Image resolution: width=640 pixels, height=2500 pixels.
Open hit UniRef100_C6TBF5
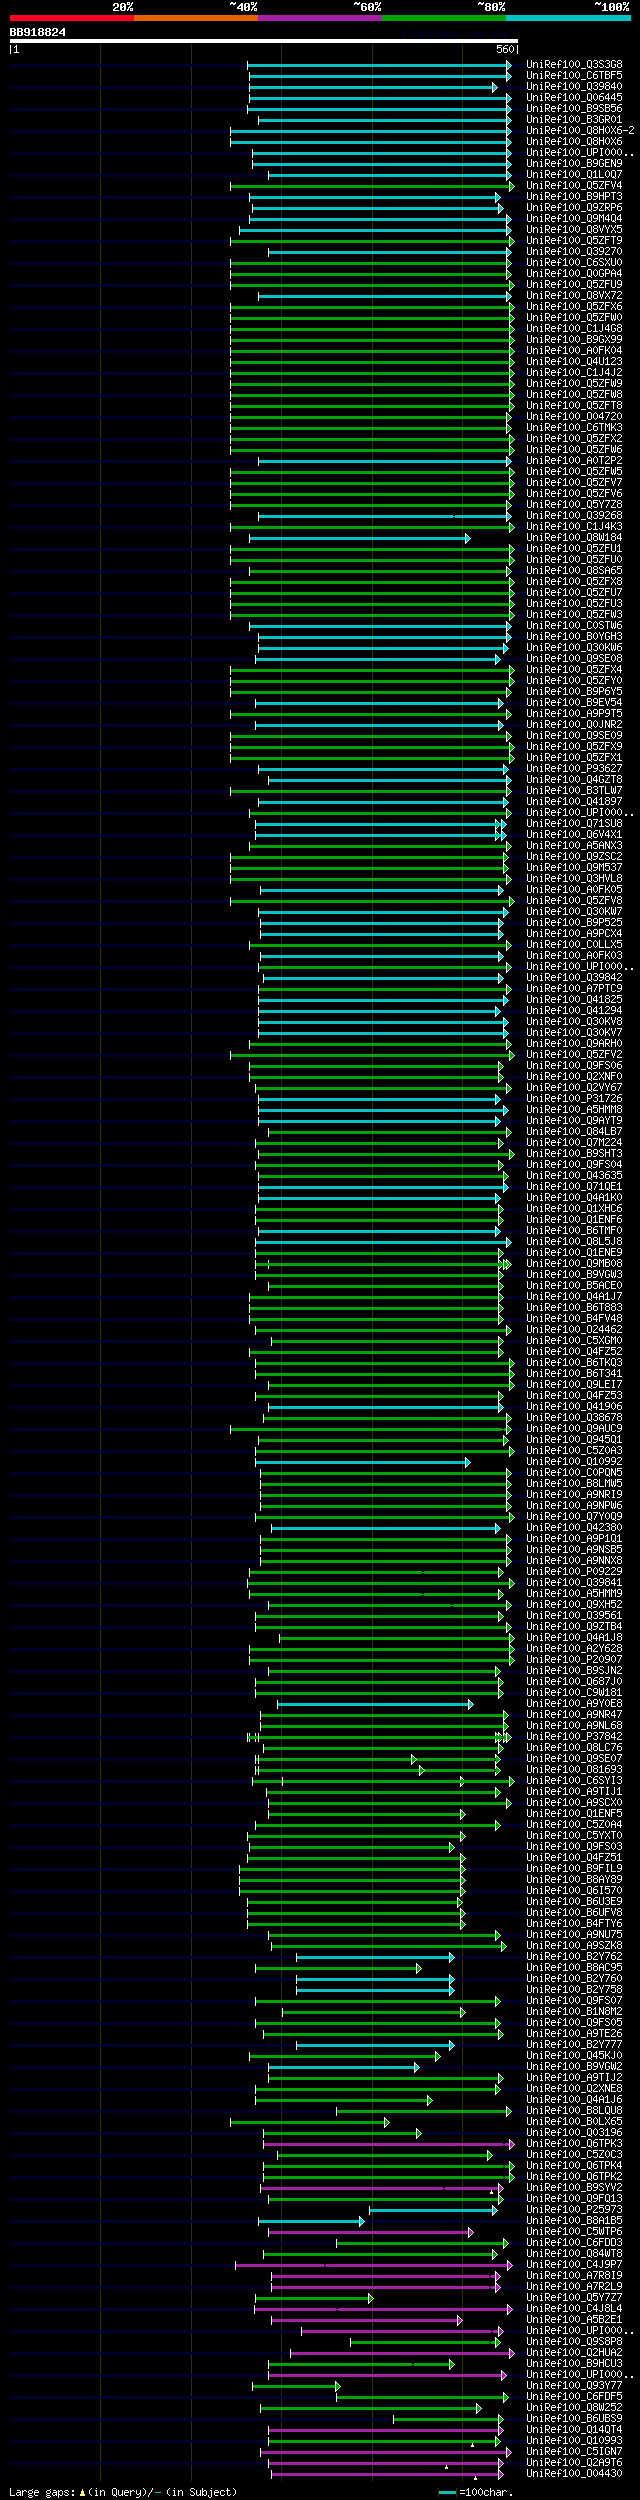pos(574,76)
